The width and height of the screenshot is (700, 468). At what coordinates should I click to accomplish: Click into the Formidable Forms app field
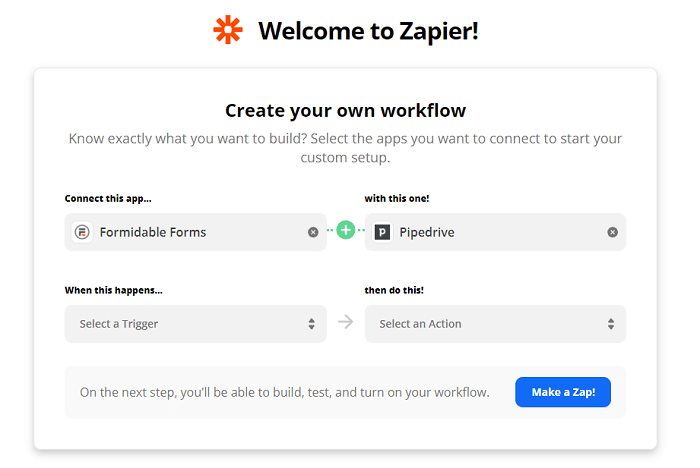click(196, 232)
